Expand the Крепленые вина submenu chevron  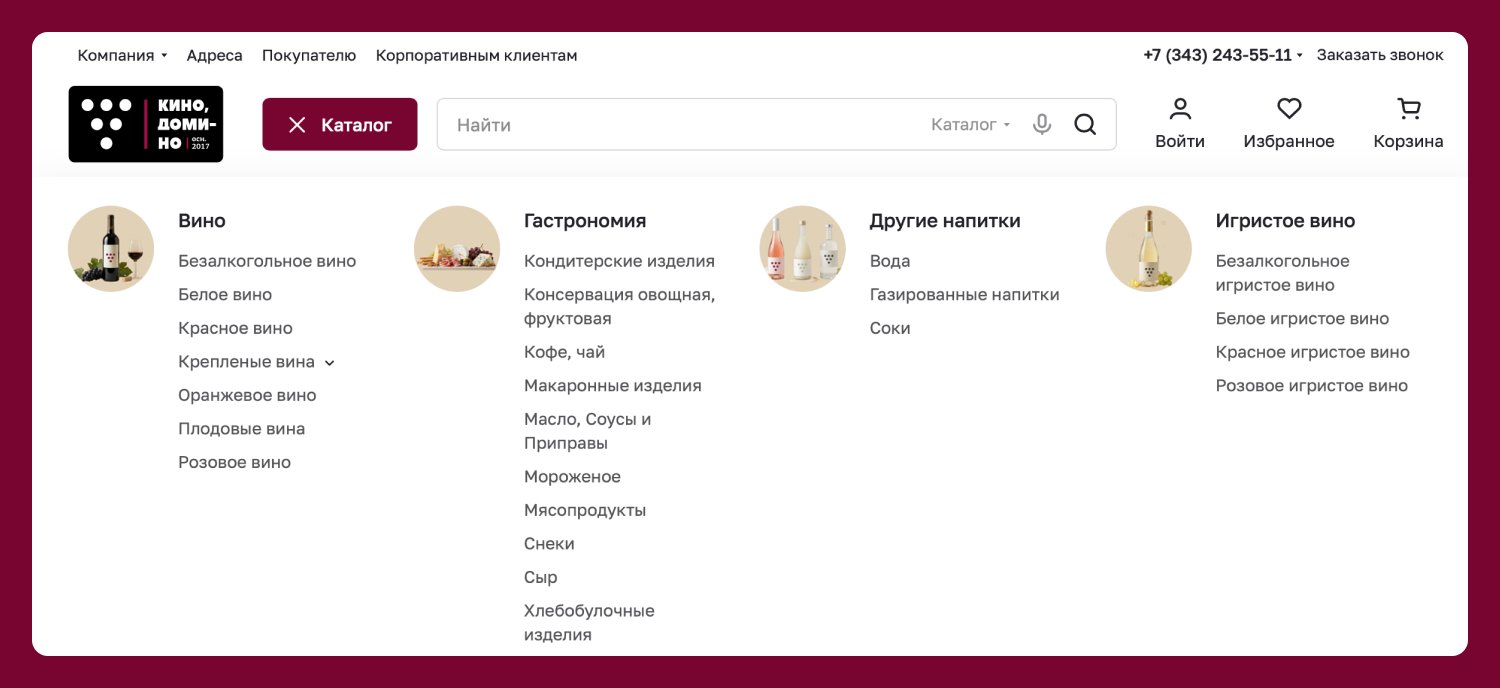[330, 363]
